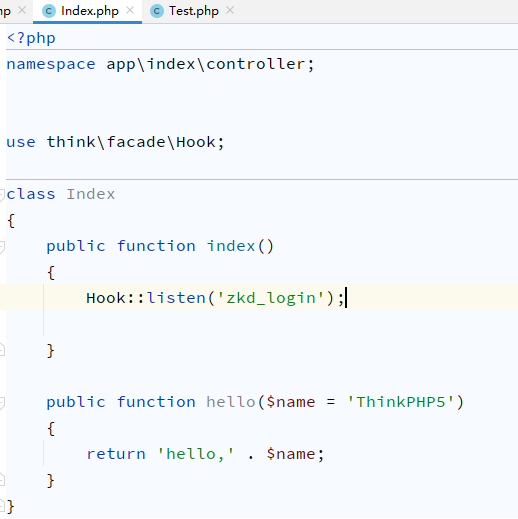Click the end fold marker of index()

point(2,350)
